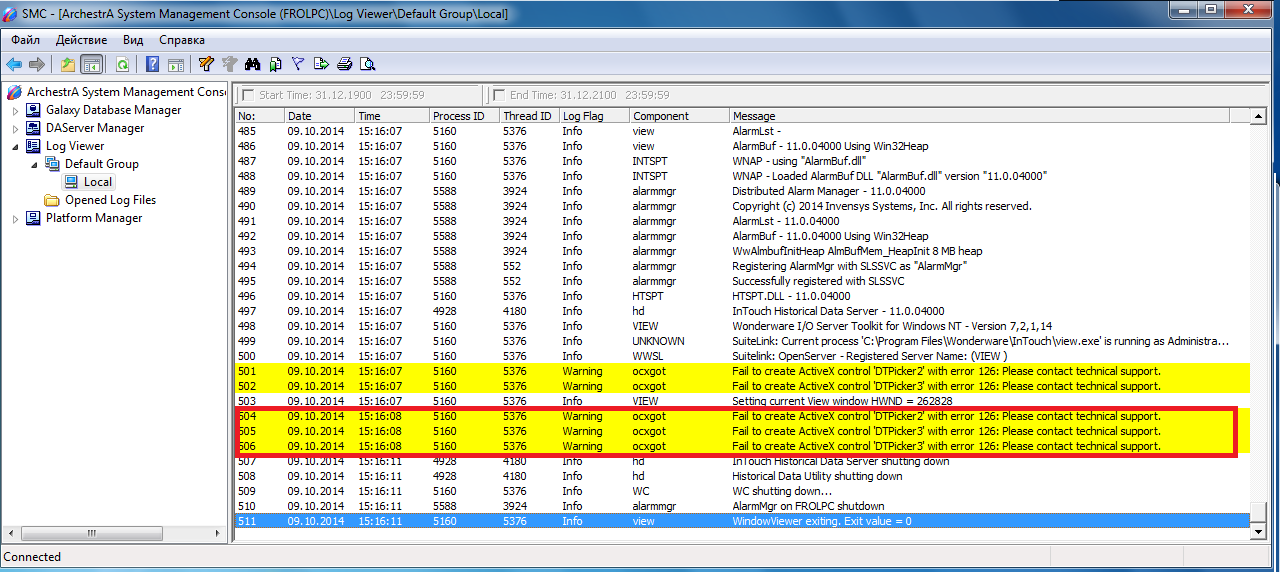This screenshot has width=1280, height=572.
Task: Click the printer Print icon
Action: (344, 65)
